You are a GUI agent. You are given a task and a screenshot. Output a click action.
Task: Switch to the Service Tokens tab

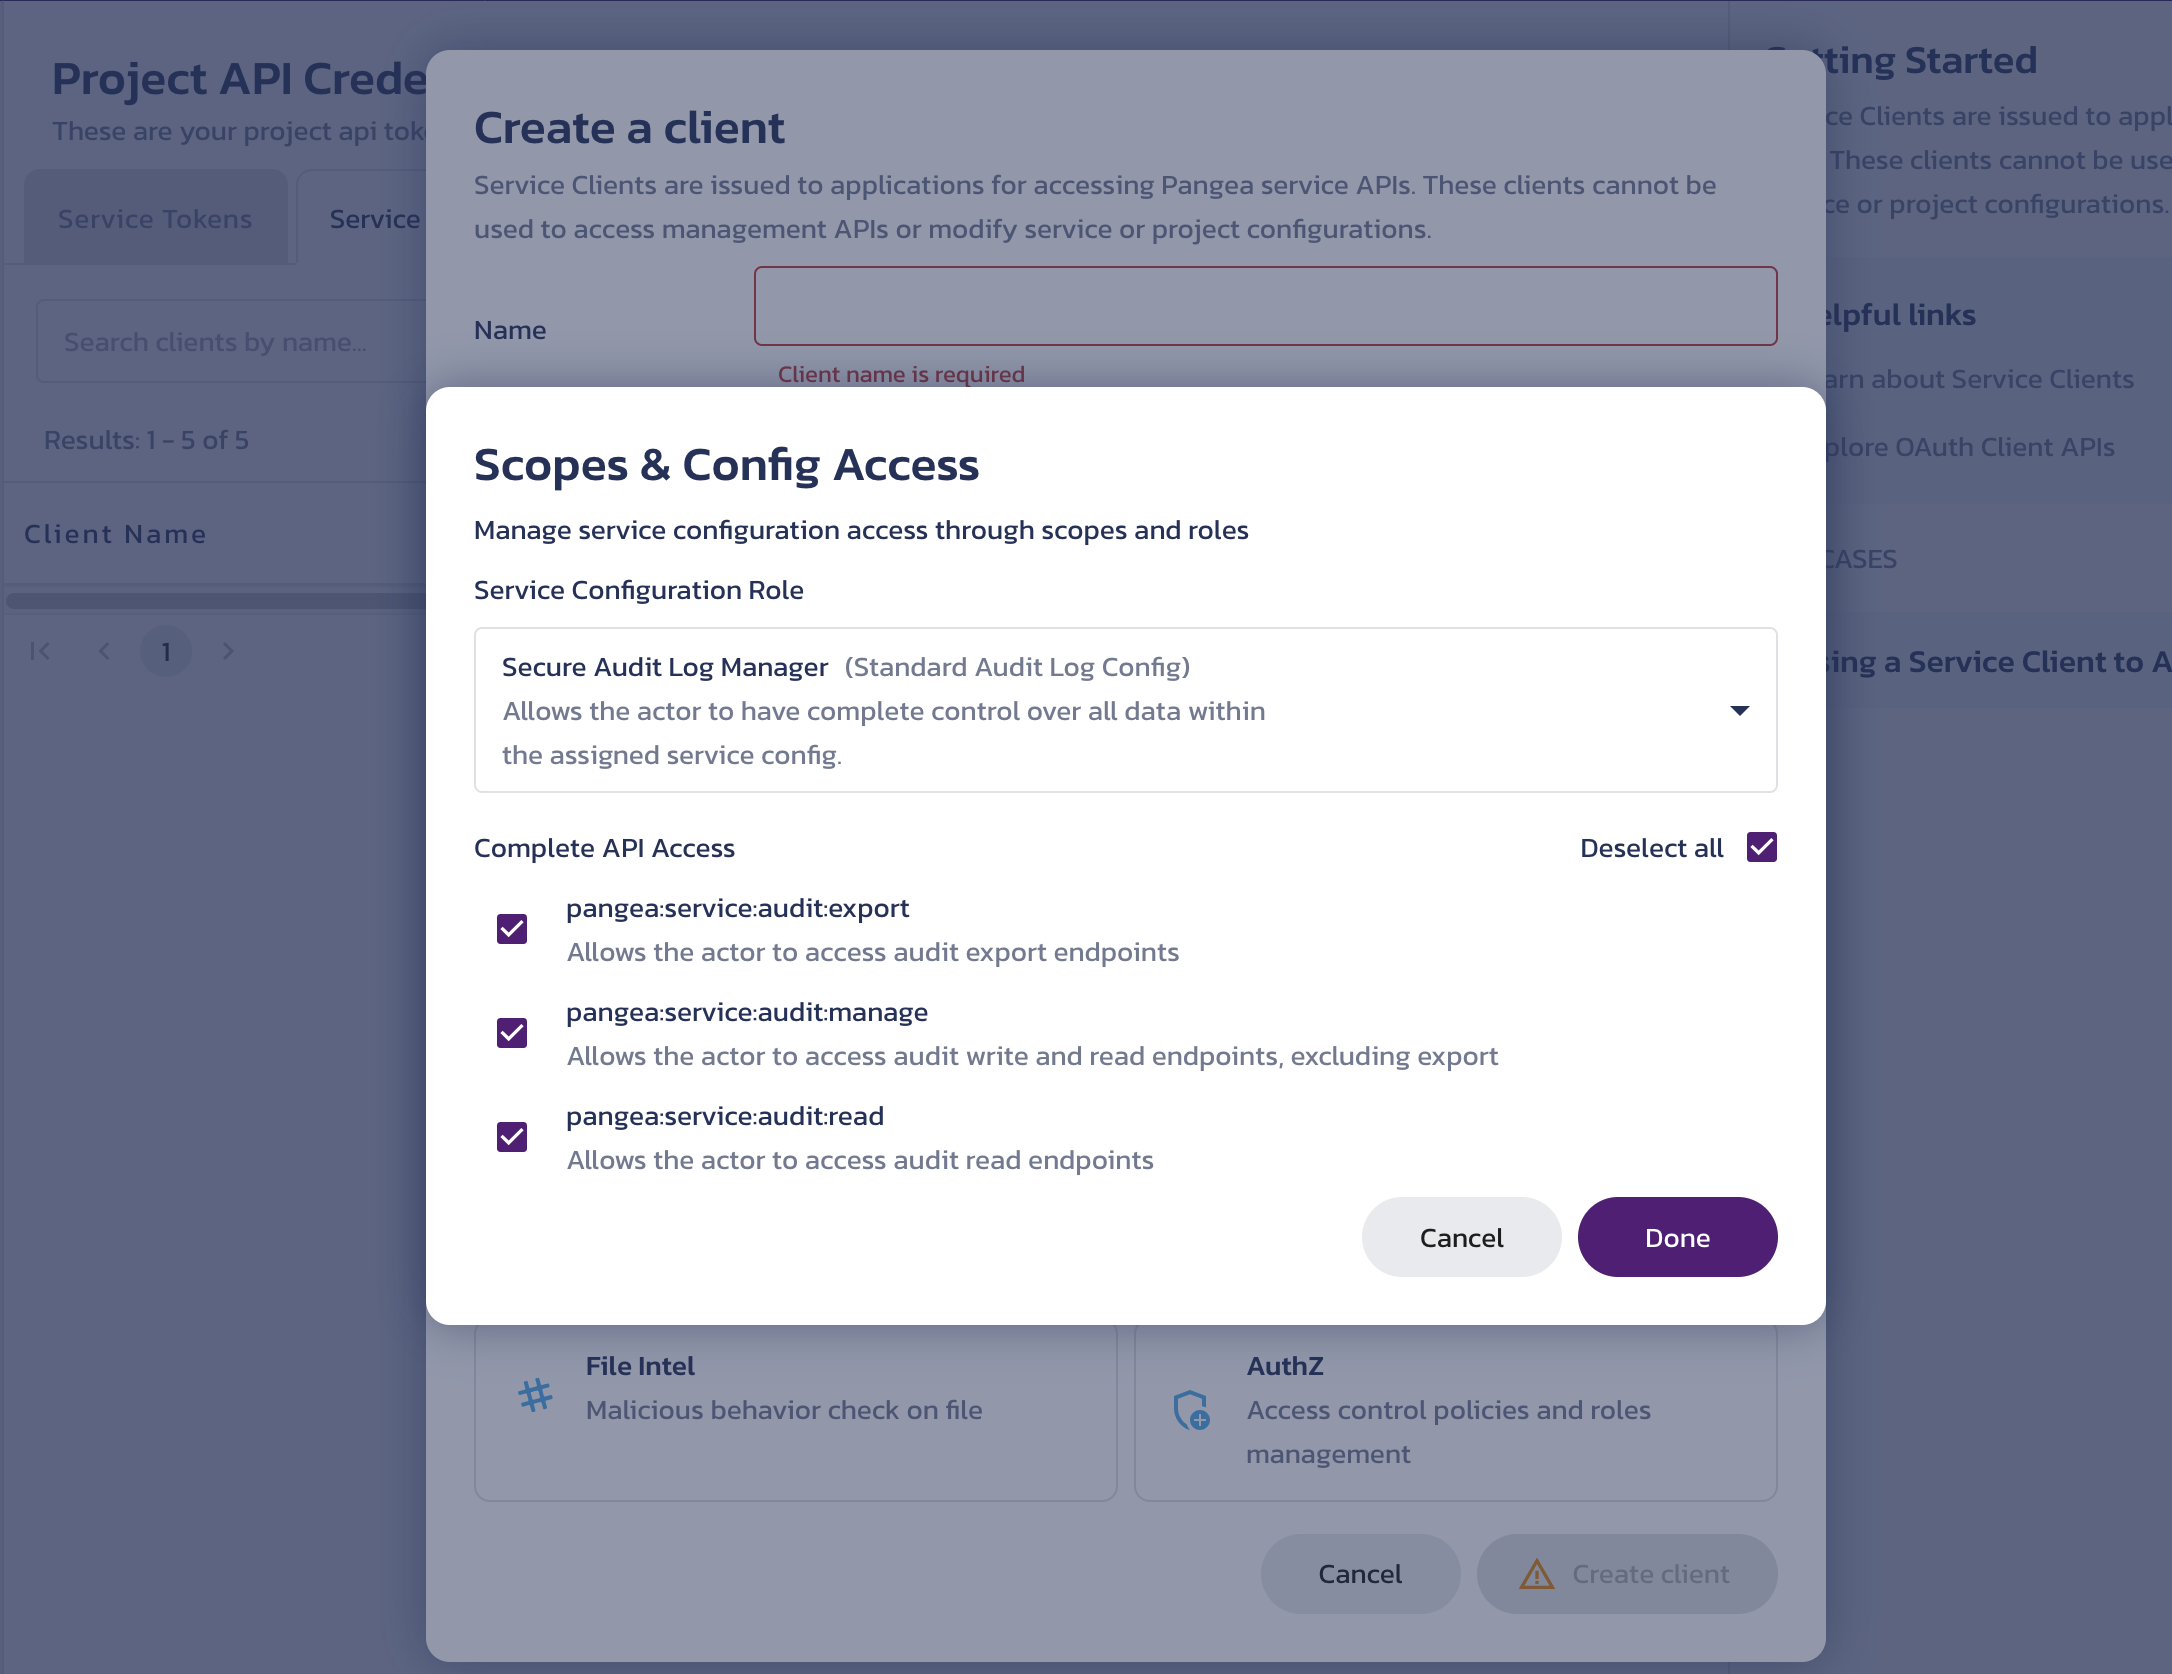pyautogui.click(x=155, y=218)
